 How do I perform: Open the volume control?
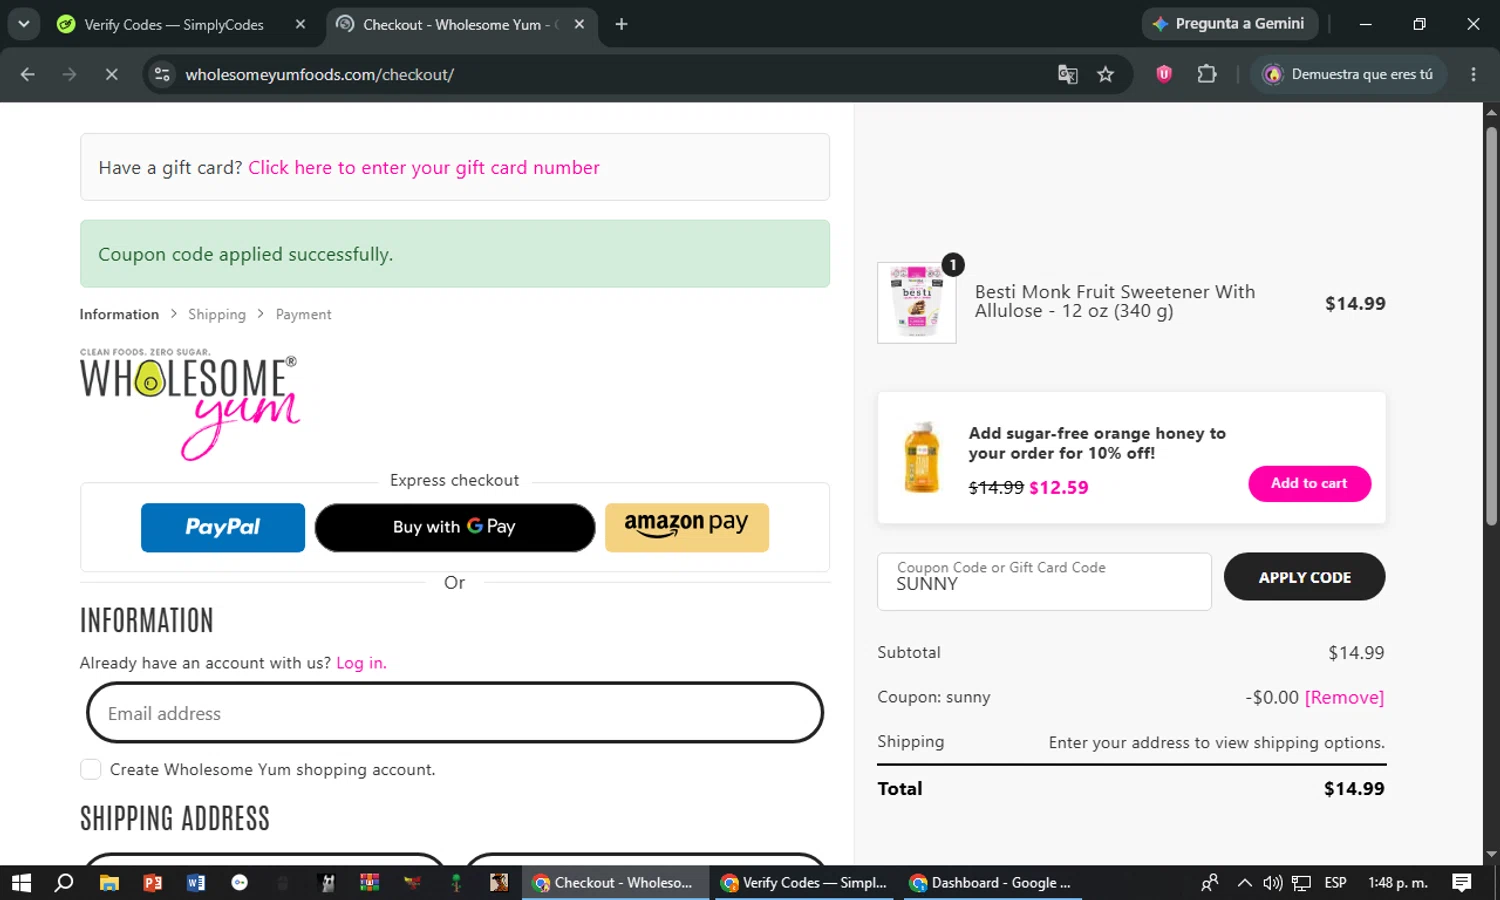click(1272, 883)
